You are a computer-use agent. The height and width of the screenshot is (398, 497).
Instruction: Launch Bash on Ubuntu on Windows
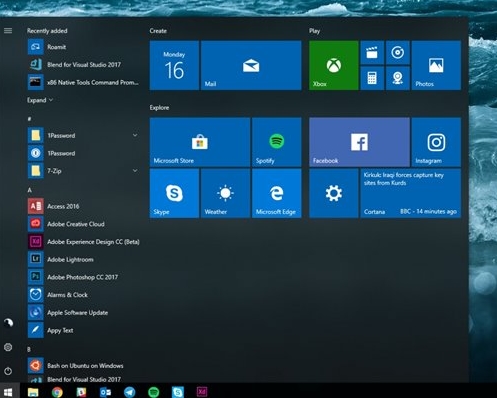[x=83, y=366]
